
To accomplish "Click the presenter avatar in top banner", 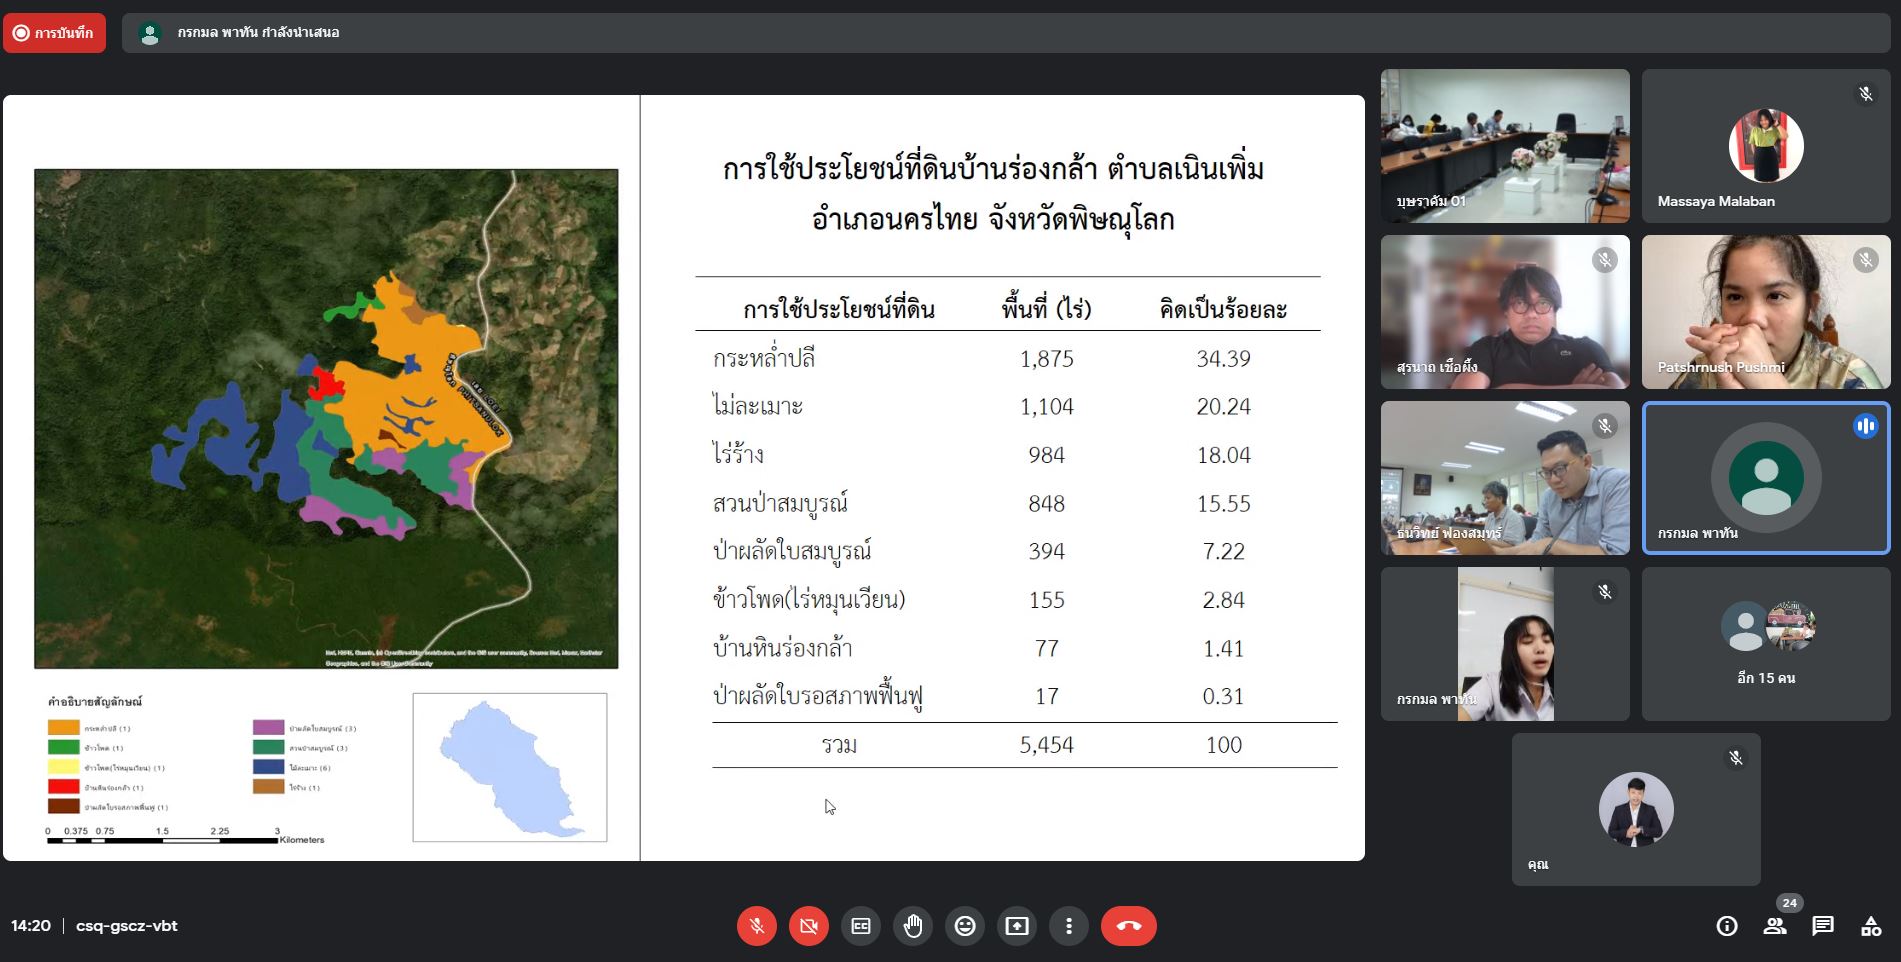I will [150, 33].
